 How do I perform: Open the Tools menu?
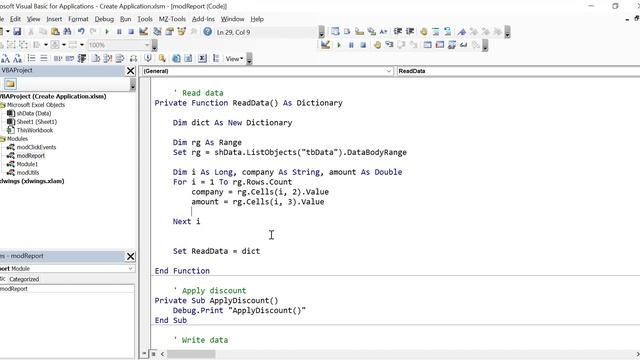(x=144, y=19)
